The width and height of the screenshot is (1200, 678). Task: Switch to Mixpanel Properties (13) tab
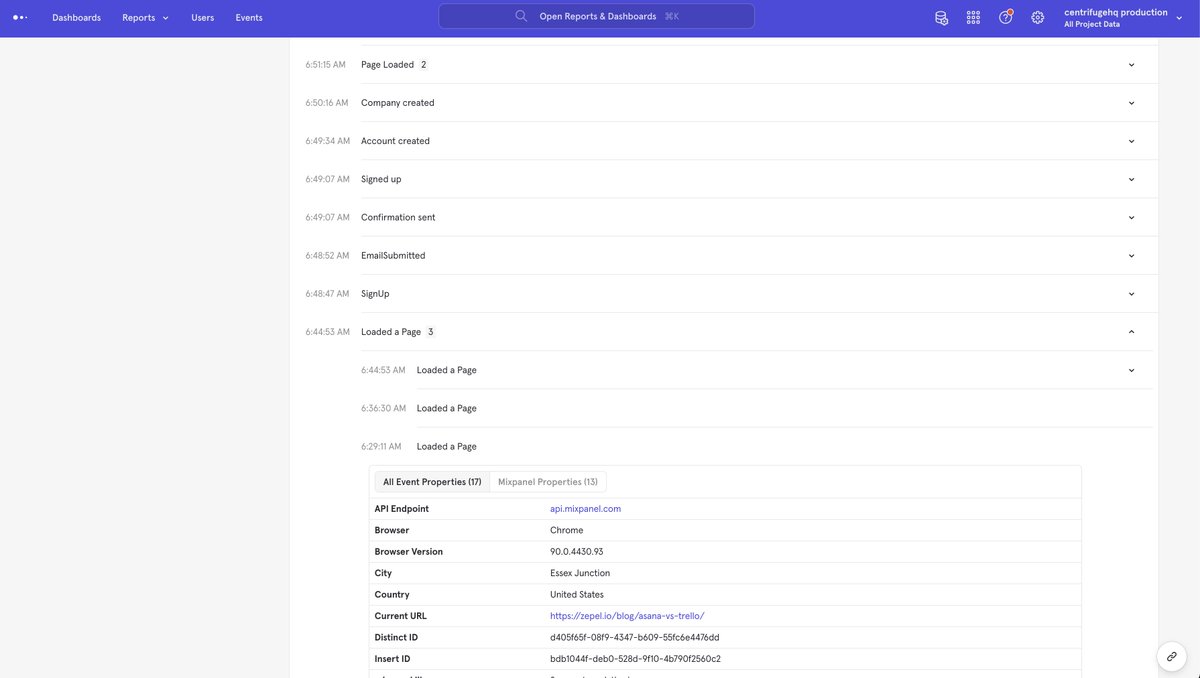[x=548, y=482]
